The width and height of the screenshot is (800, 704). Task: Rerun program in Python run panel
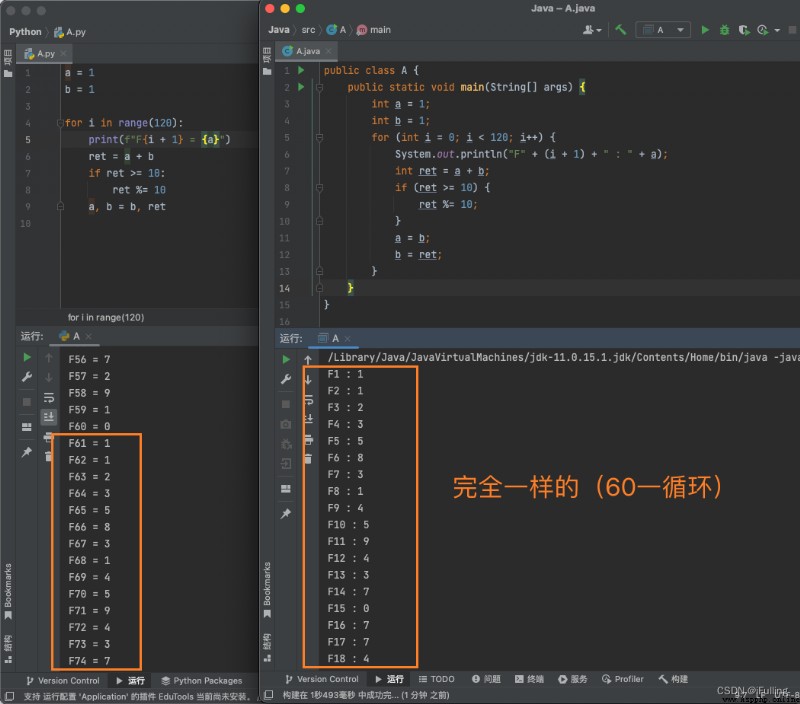pyautogui.click(x=27, y=358)
